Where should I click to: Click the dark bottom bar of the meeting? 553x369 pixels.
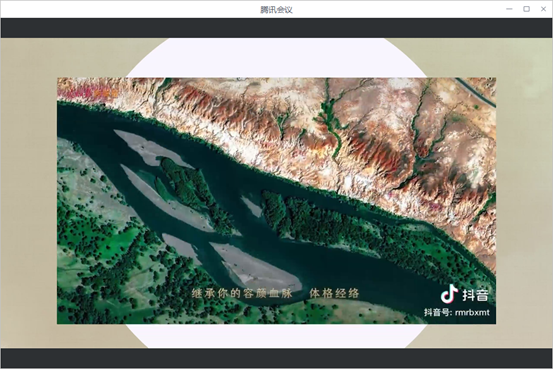[276, 358]
